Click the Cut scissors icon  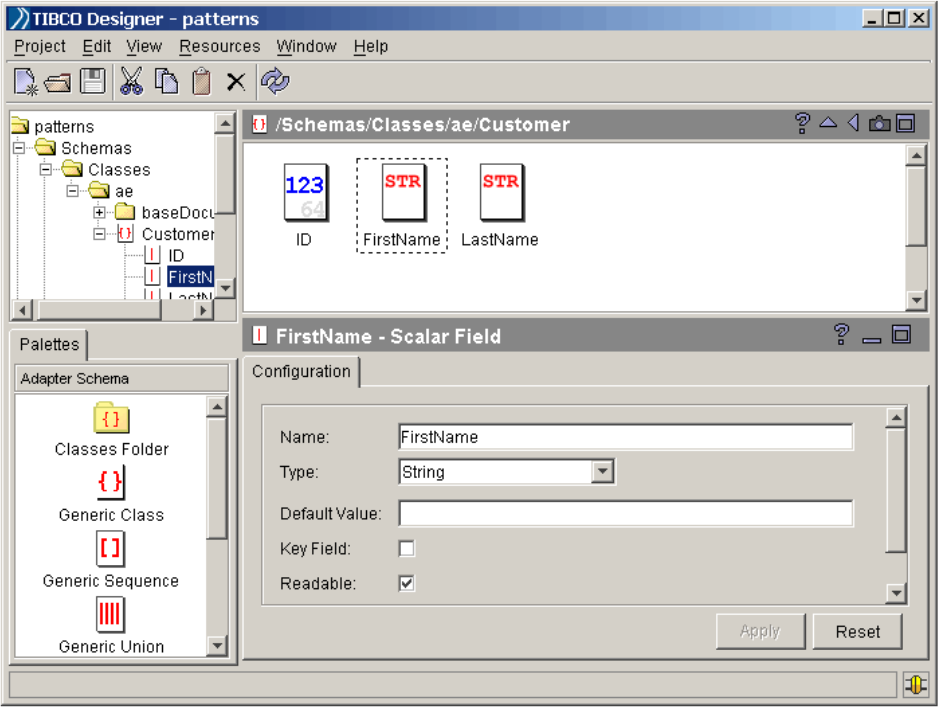tap(132, 81)
